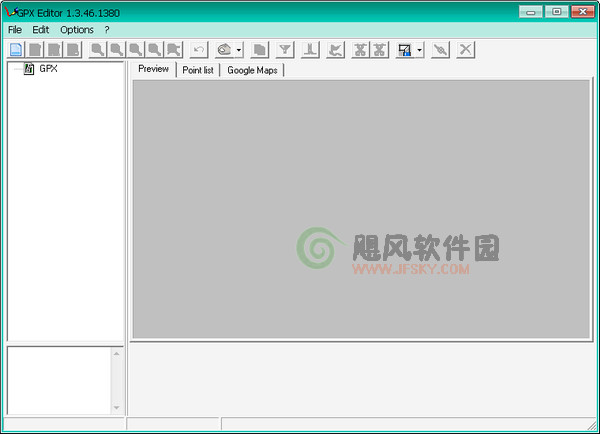The height and width of the screenshot is (434, 600).
Task: Switch to the Google Maps tab
Action: click(252, 70)
